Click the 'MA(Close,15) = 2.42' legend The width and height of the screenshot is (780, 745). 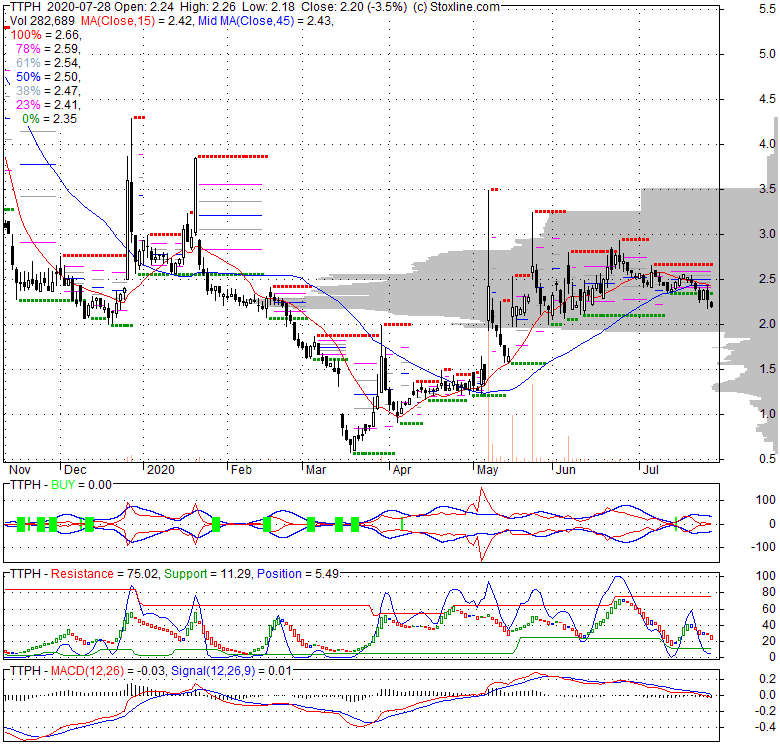point(136,21)
